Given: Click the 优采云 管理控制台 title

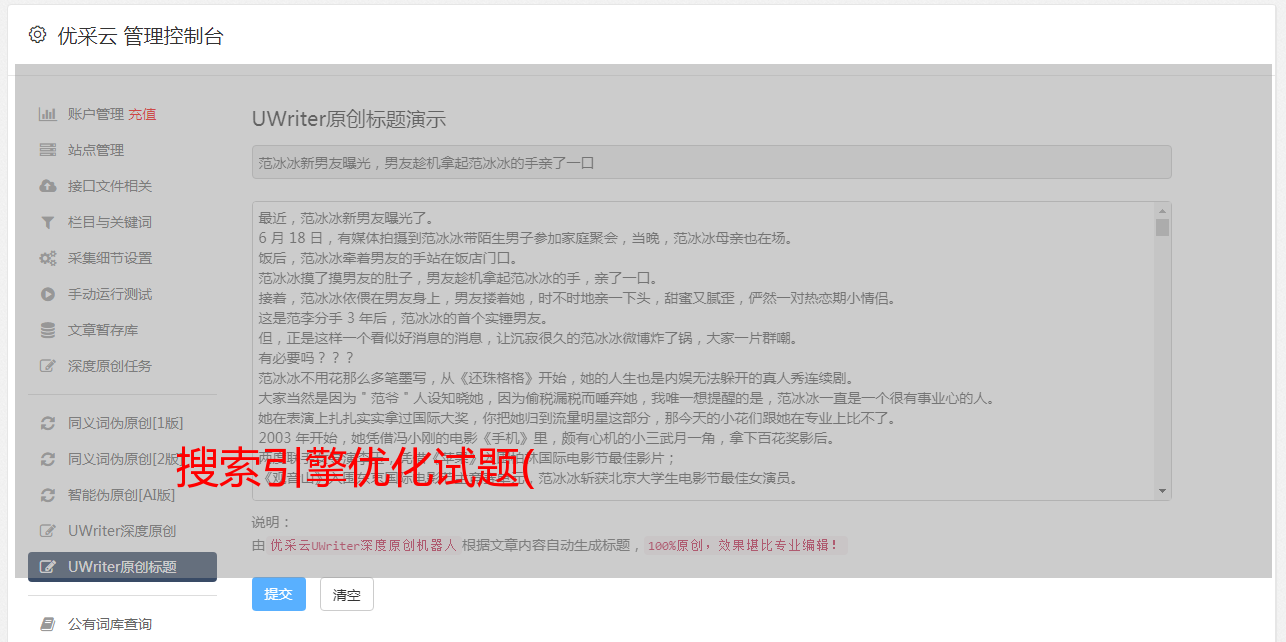Looking at the screenshot, I should [141, 36].
